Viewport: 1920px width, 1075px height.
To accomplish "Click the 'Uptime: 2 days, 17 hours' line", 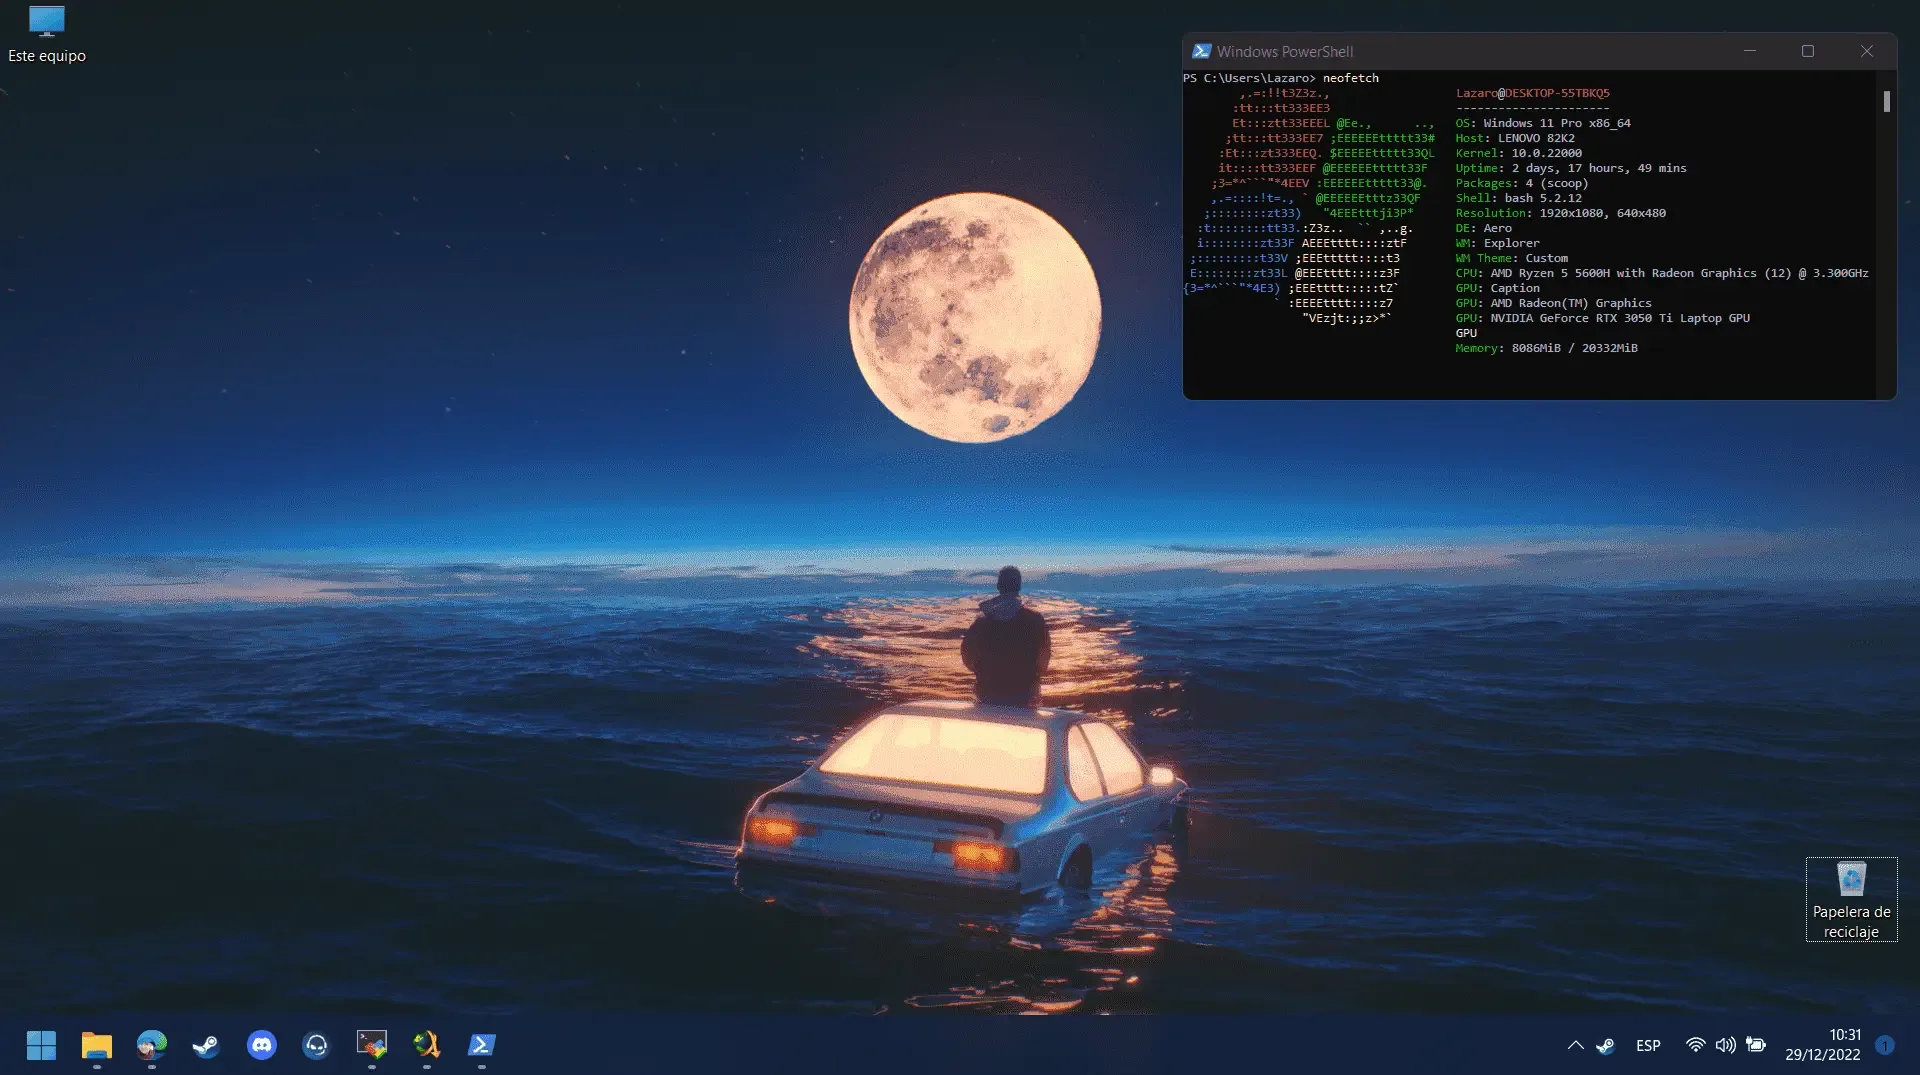I will pos(1571,168).
